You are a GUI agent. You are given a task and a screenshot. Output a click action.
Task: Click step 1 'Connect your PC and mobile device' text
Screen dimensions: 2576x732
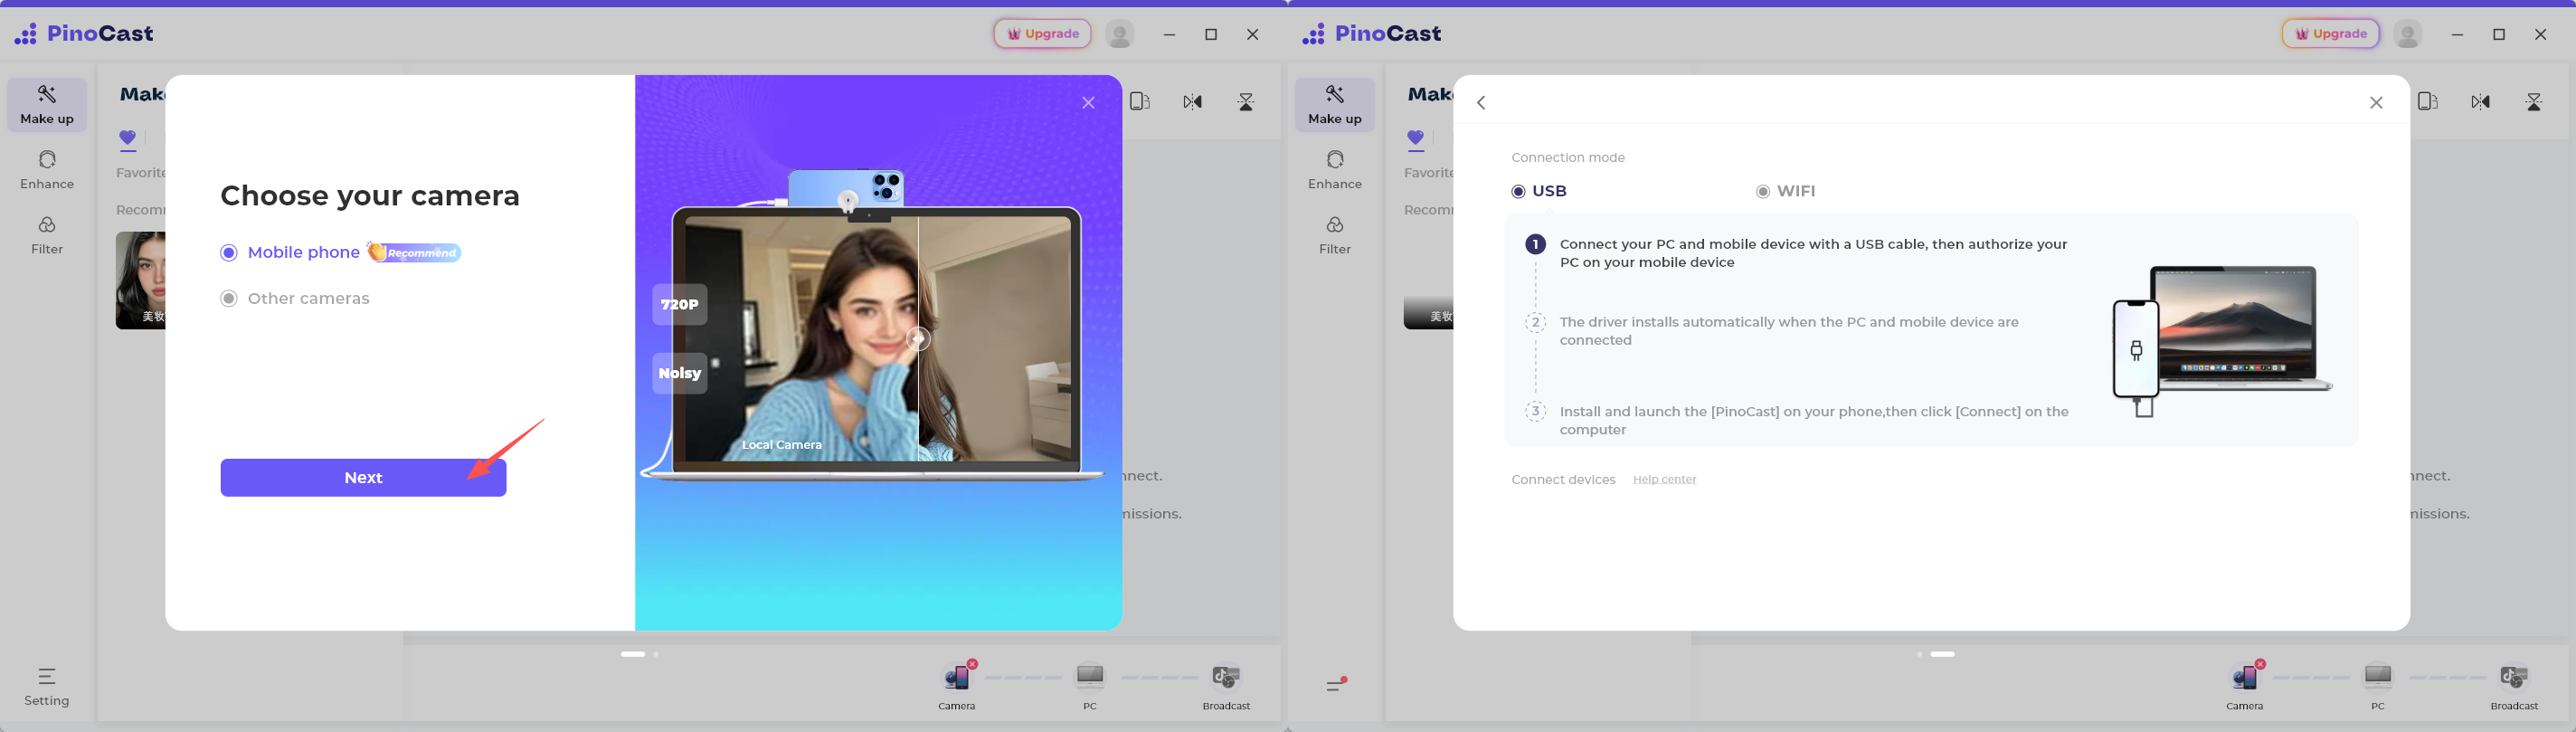pyautogui.click(x=1813, y=253)
